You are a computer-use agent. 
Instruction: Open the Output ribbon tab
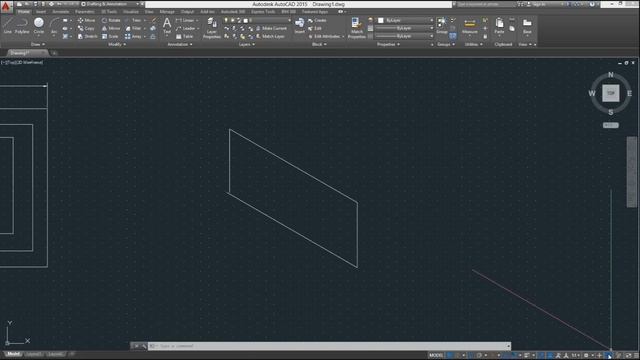(187, 12)
